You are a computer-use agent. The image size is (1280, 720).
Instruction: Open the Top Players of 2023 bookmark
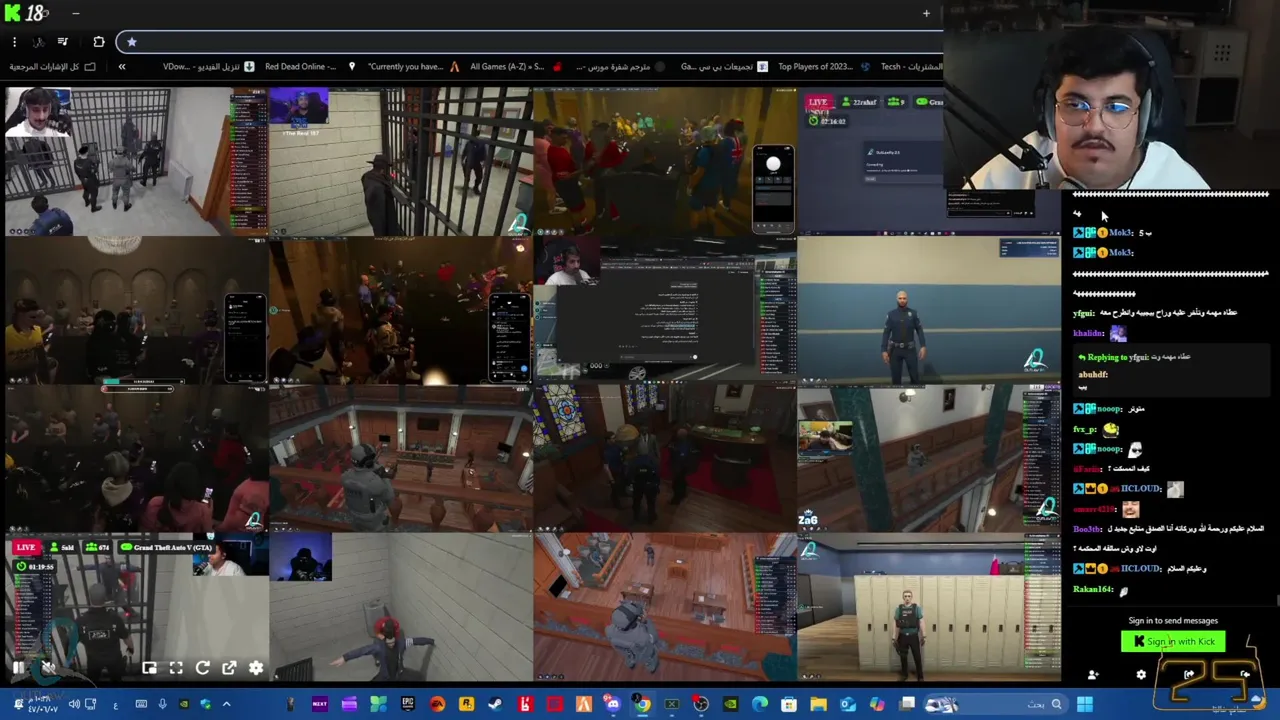point(823,67)
